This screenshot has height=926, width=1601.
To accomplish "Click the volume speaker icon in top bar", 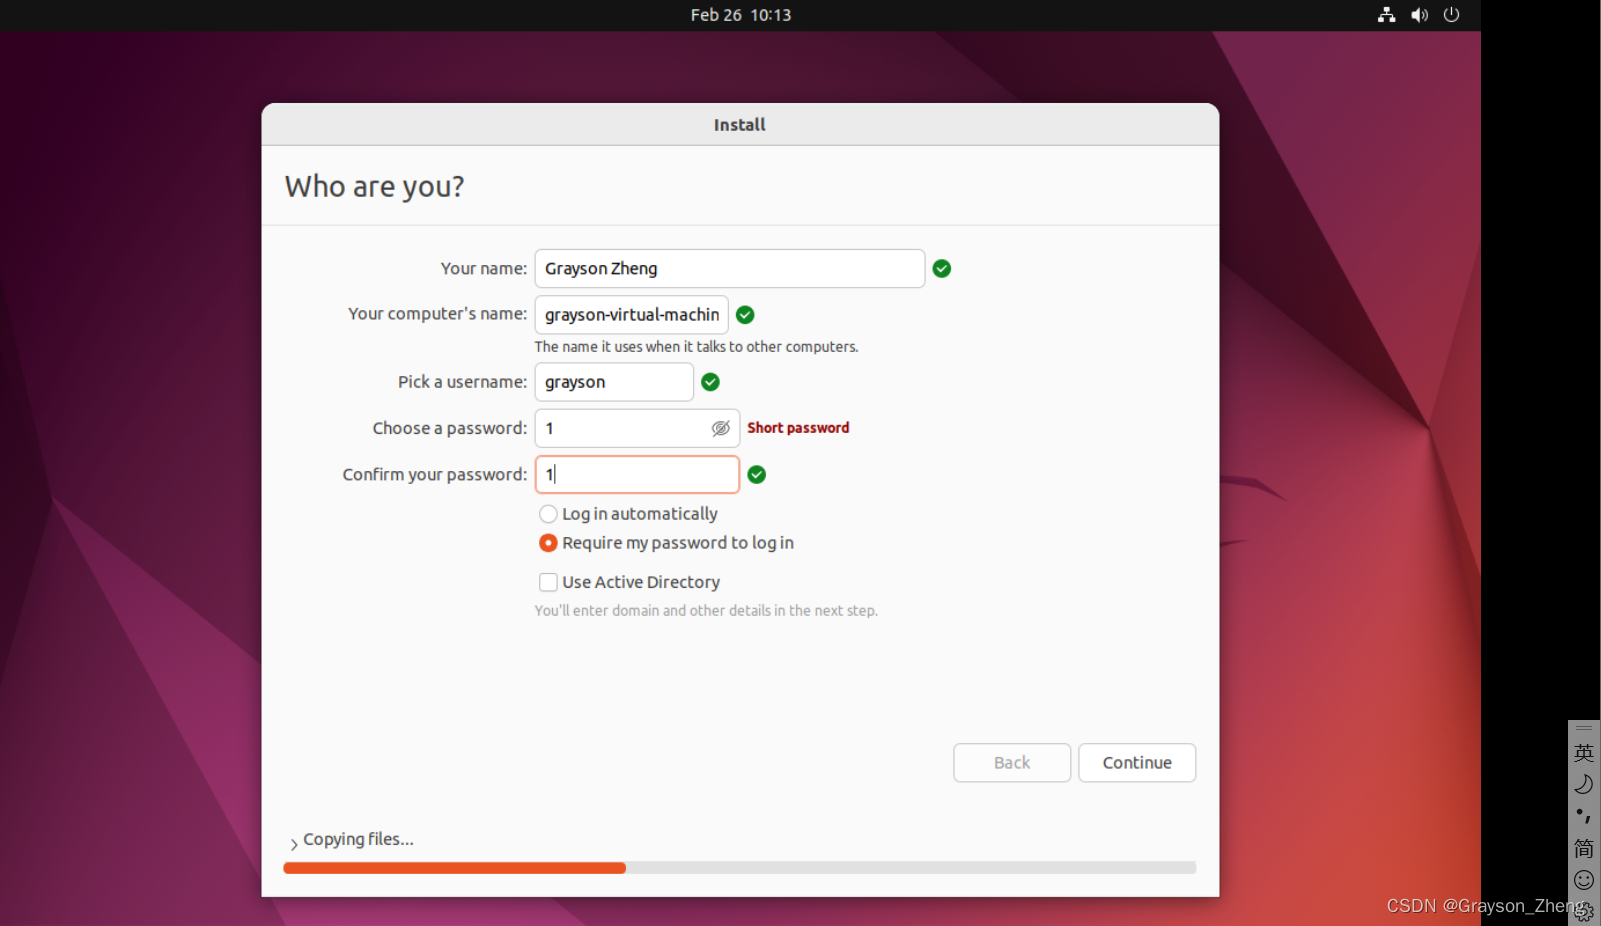I will [1419, 15].
